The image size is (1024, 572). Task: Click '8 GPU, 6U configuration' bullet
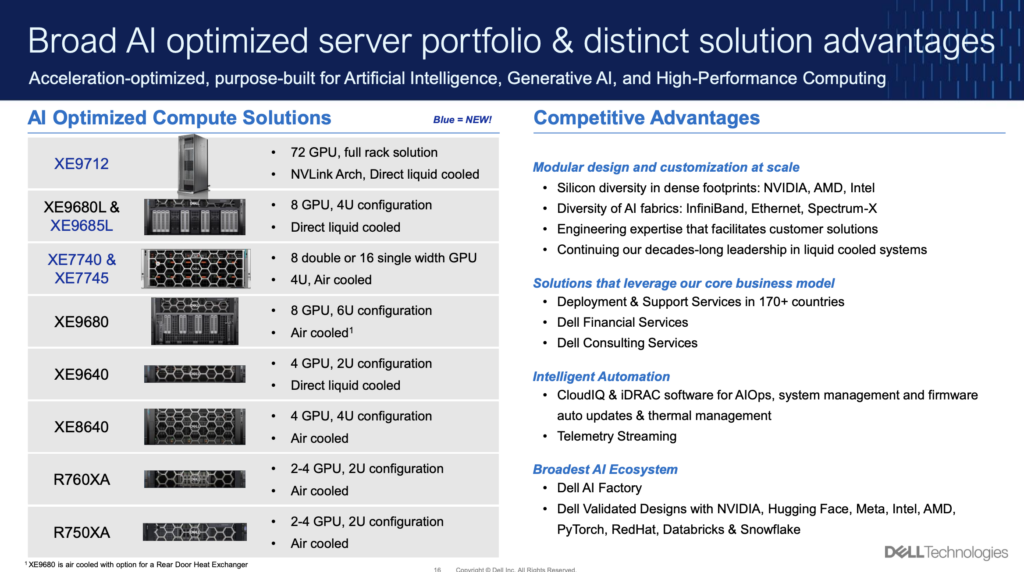361,311
